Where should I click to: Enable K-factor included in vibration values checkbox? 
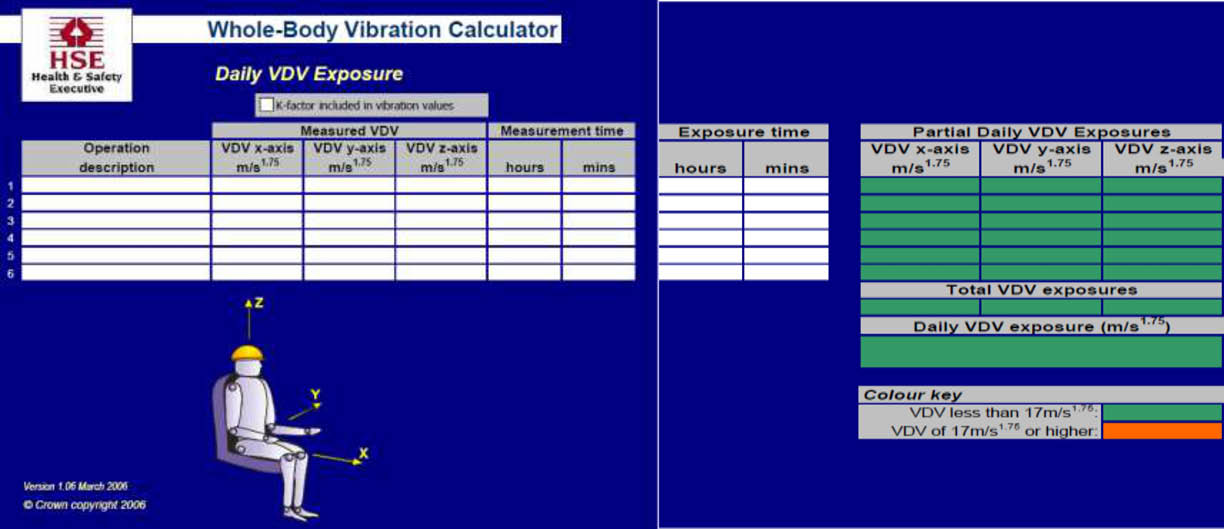tap(266, 105)
